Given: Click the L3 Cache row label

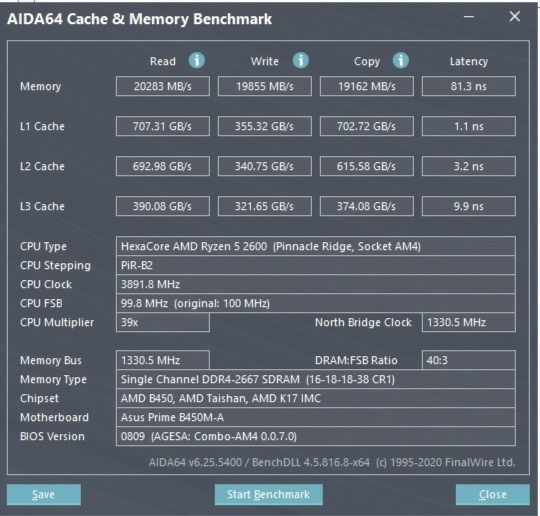Looking at the screenshot, I should pyautogui.click(x=42, y=206).
